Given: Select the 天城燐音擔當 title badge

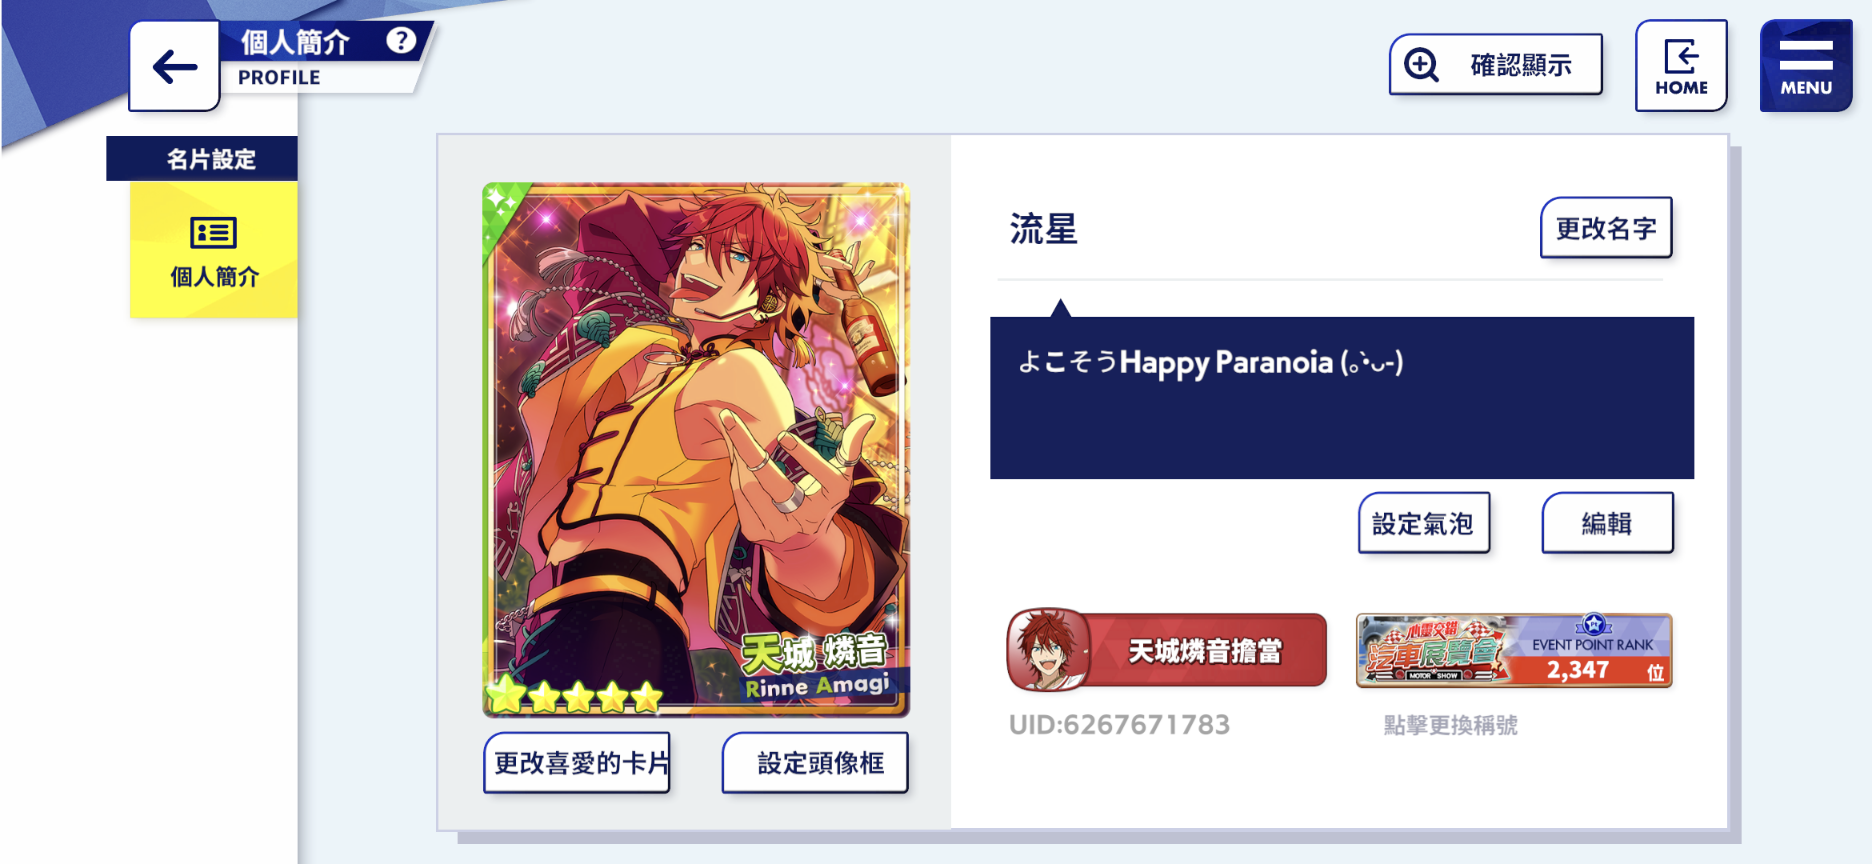Looking at the screenshot, I should click(1167, 650).
